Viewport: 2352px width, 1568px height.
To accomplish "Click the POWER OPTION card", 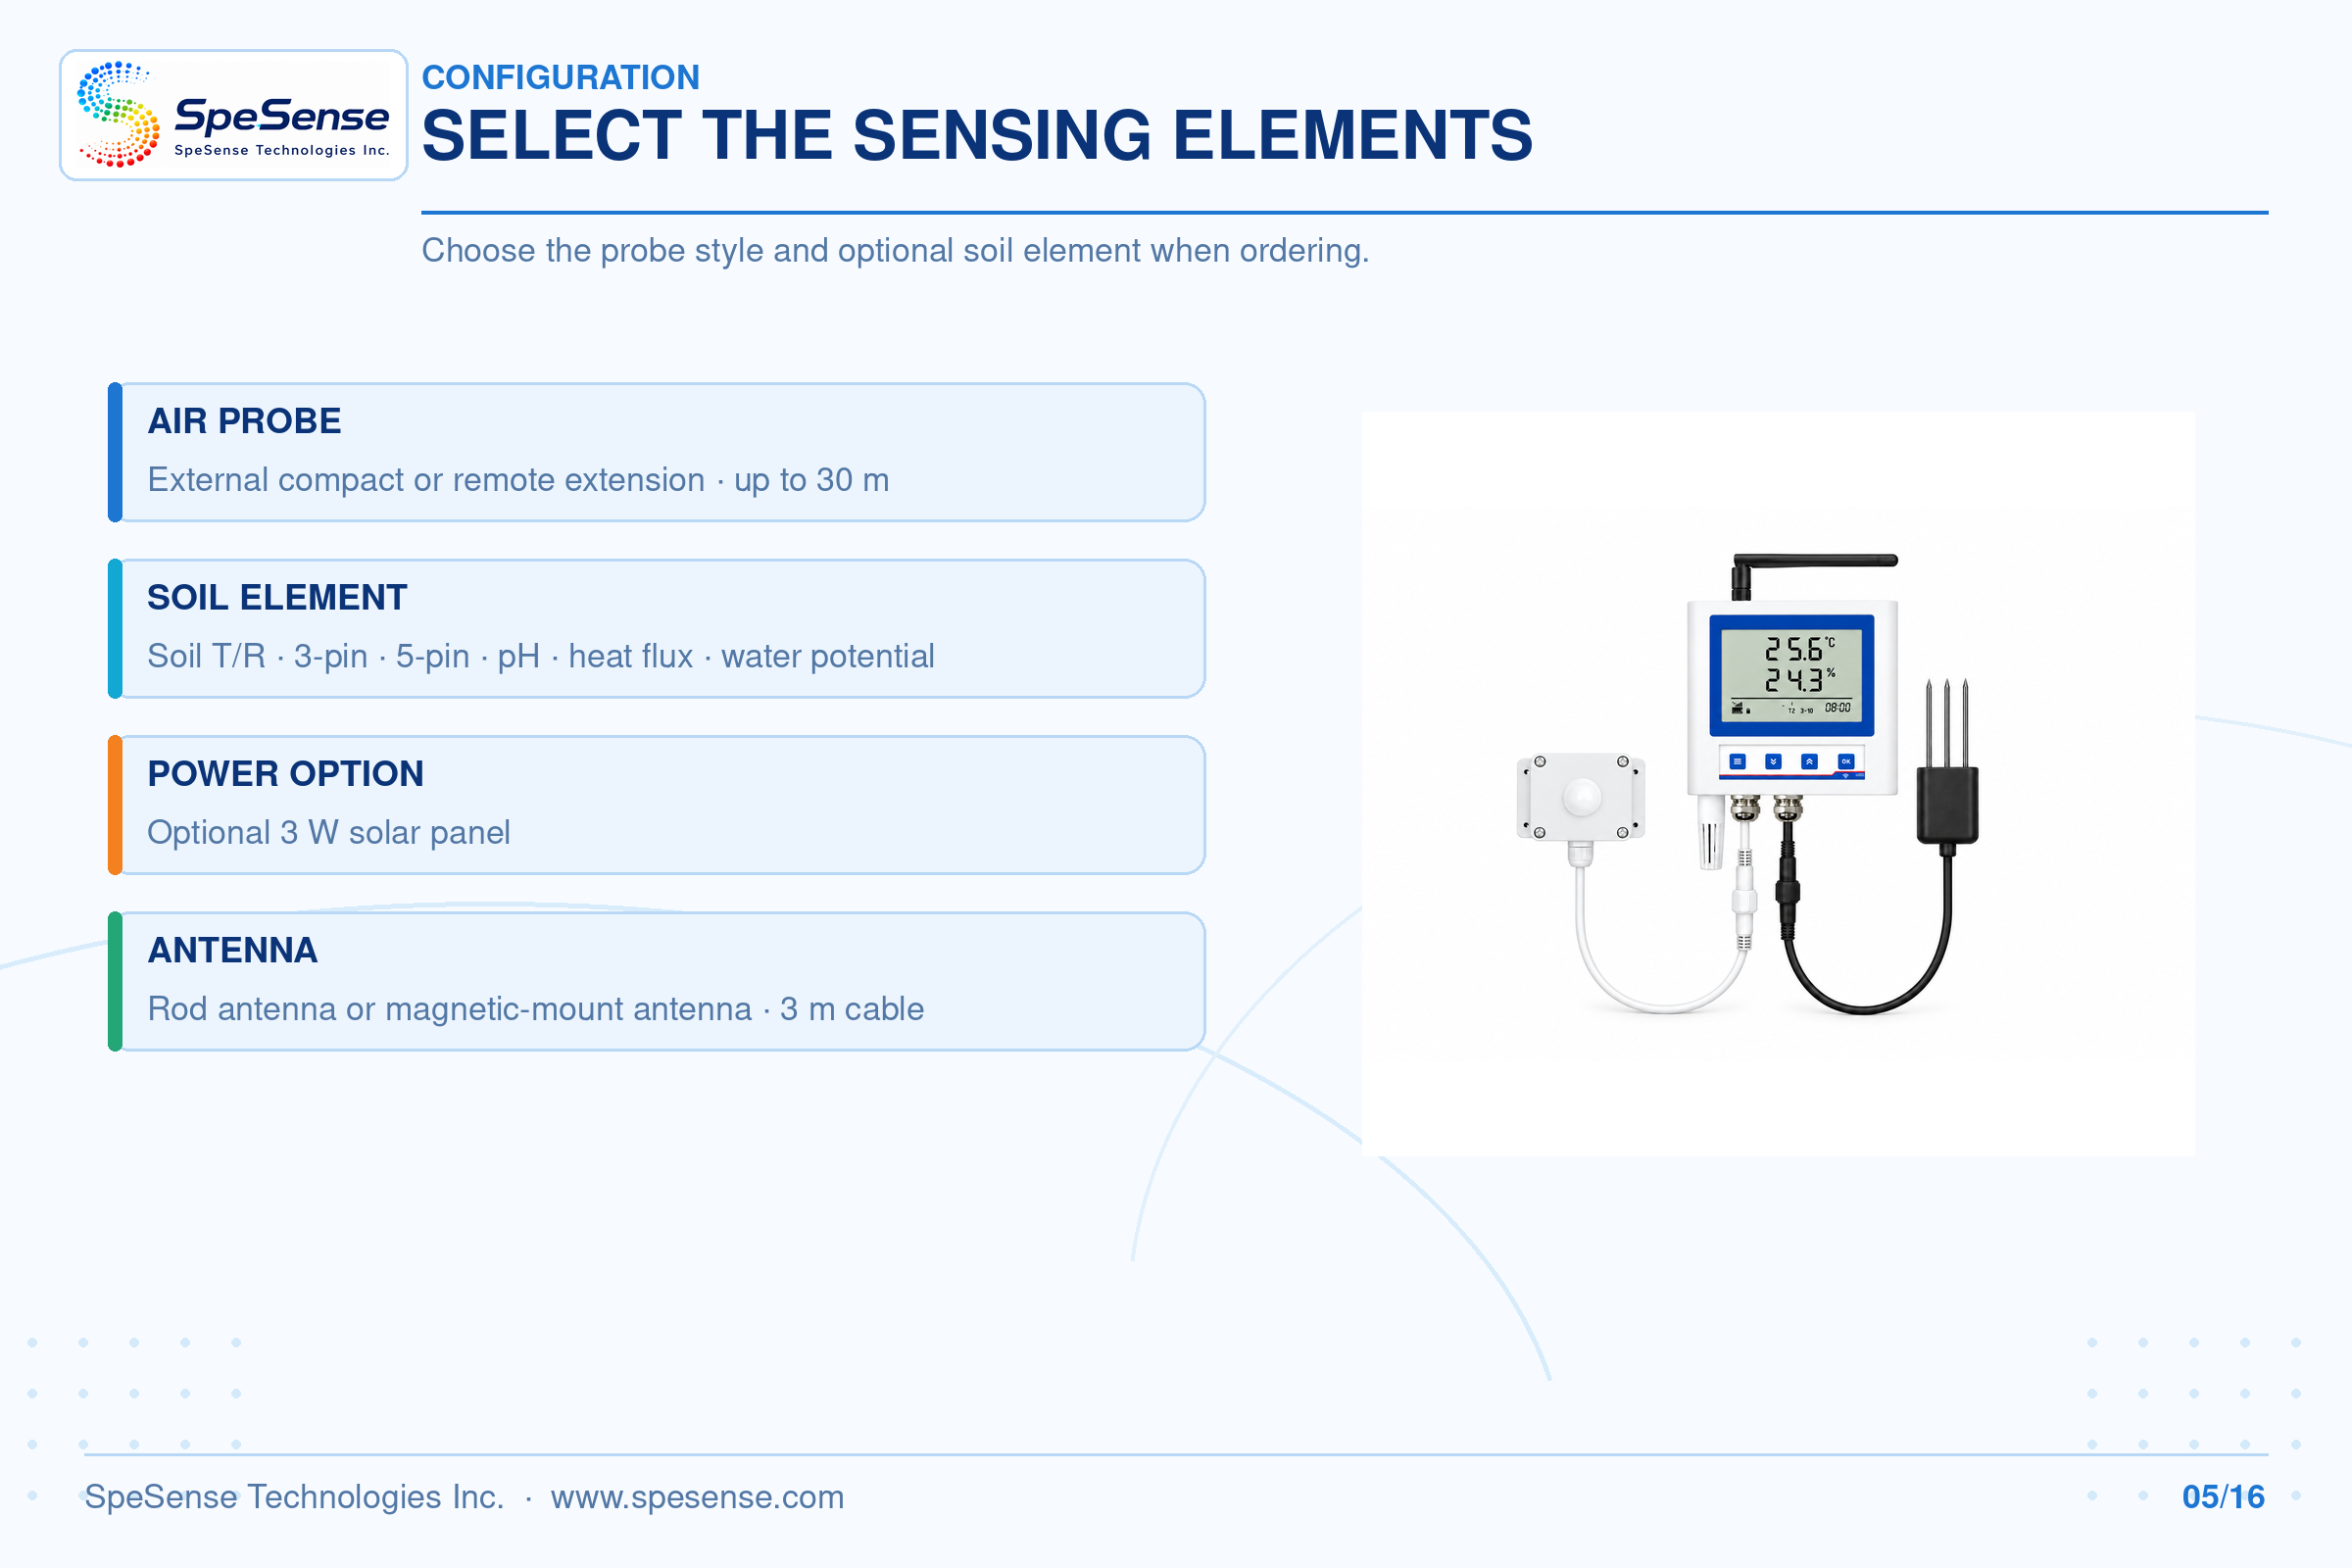I will [x=657, y=805].
